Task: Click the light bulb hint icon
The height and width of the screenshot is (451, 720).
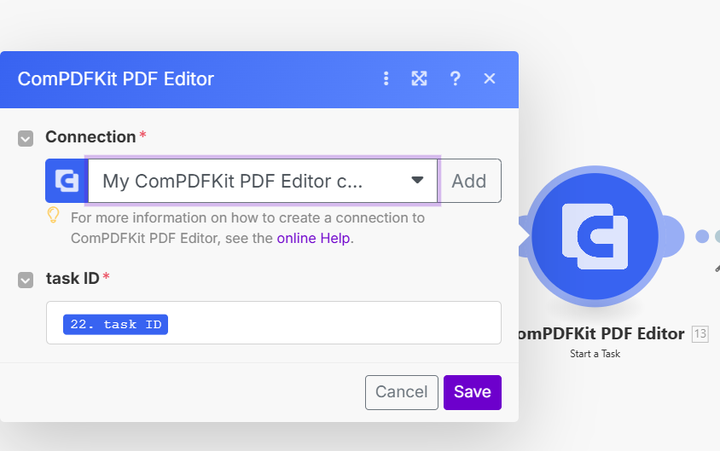Action: 53,215
